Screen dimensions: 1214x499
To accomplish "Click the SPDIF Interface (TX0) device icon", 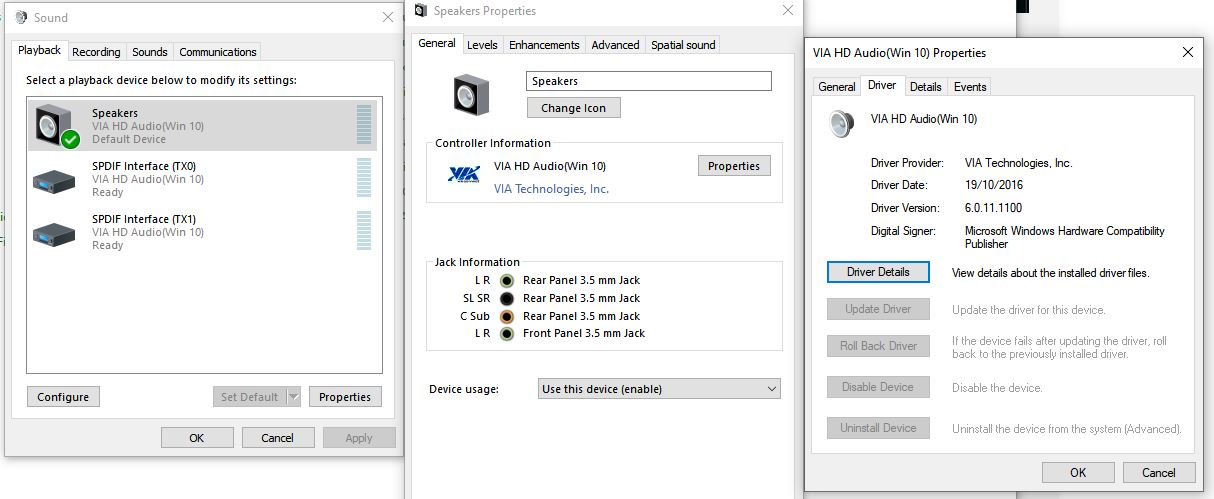I will tap(54, 180).
